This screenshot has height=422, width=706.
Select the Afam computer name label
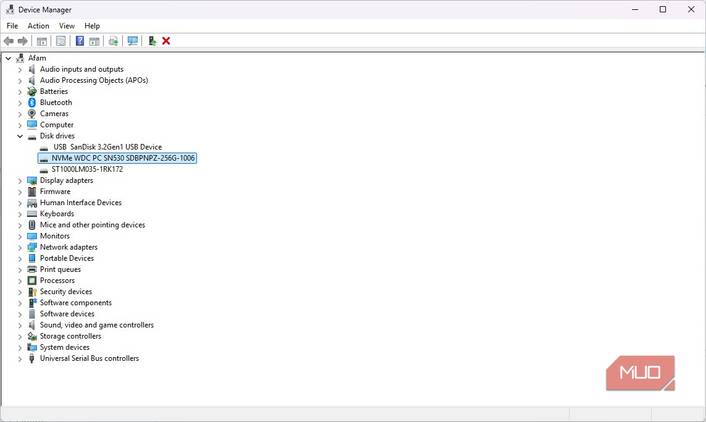(37, 58)
